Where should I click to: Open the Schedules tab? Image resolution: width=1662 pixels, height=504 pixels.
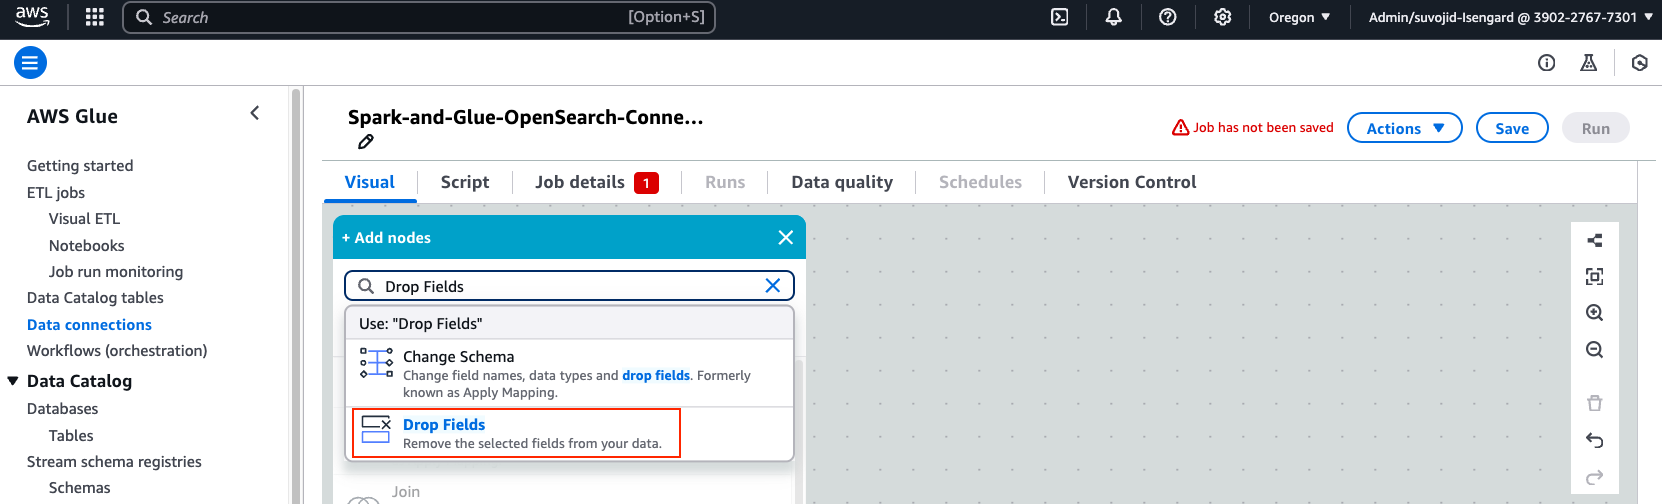click(980, 182)
